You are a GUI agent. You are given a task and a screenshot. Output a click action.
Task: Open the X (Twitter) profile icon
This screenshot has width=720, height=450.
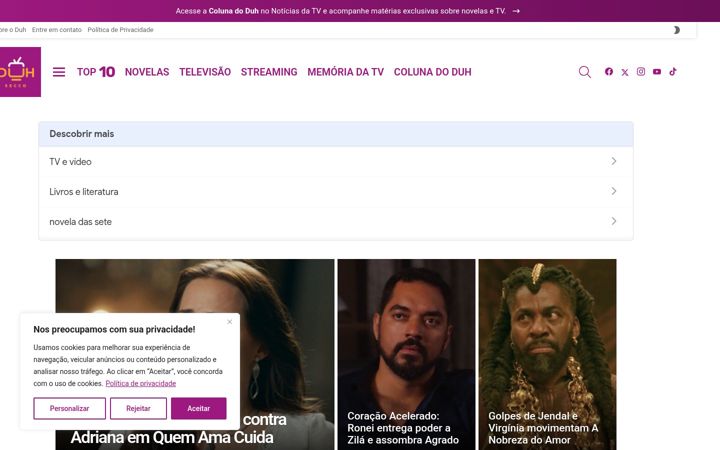625,72
